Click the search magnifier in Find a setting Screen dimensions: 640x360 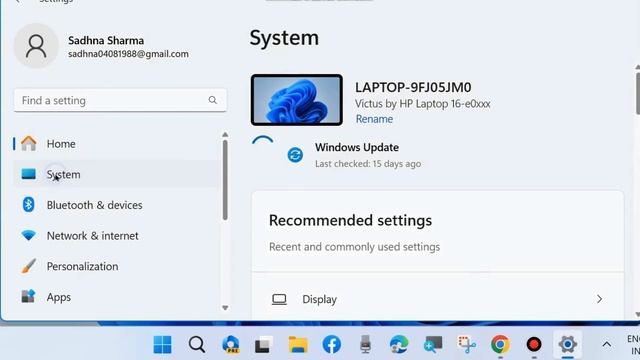pyautogui.click(x=213, y=100)
